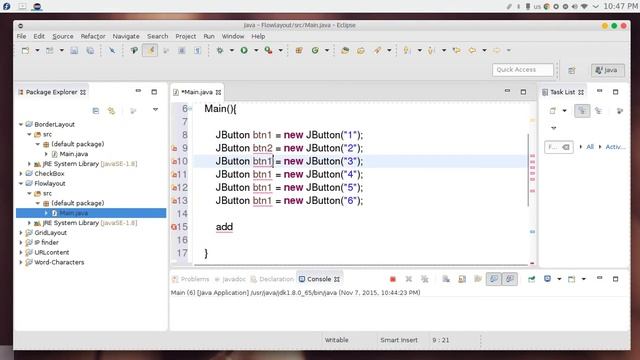Click the Java perspective button
The height and width of the screenshot is (360, 640).
click(x=608, y=70)
